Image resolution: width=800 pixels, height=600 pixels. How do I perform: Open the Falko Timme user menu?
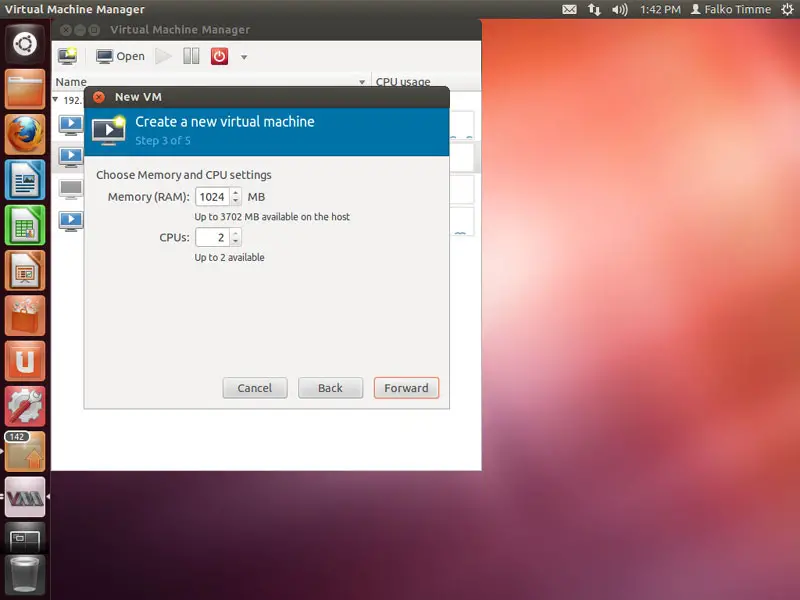pyautogui.click(x=731, y=9)
